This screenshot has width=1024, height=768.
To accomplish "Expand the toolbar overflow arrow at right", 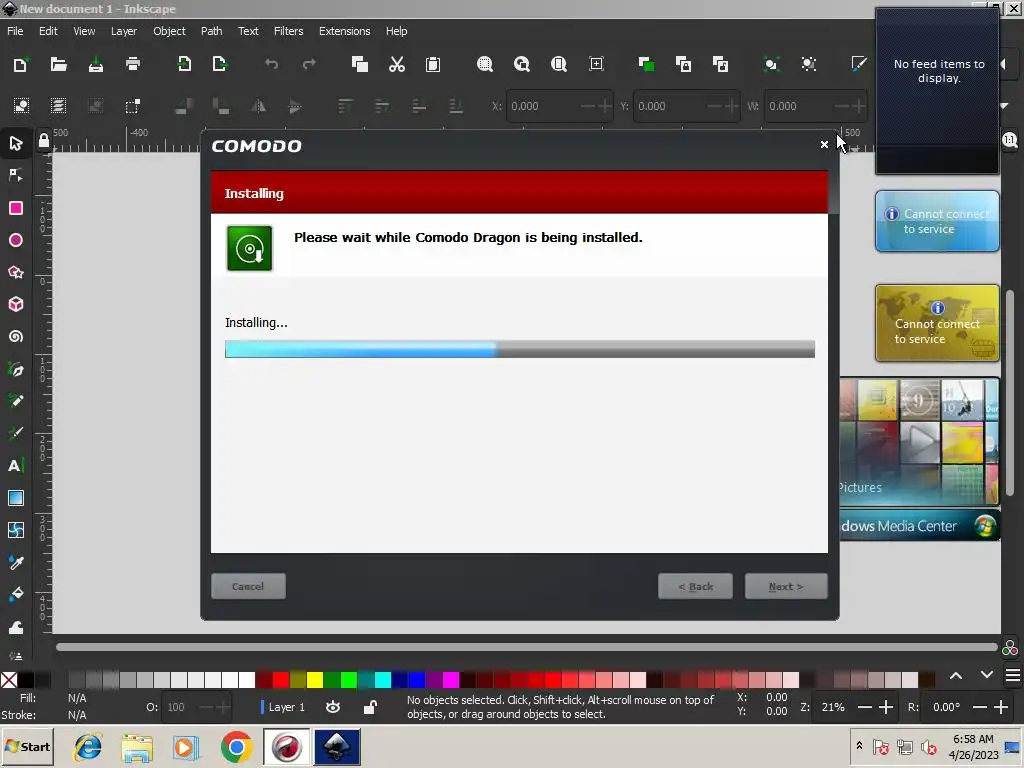I will (x=1004, y=106).
